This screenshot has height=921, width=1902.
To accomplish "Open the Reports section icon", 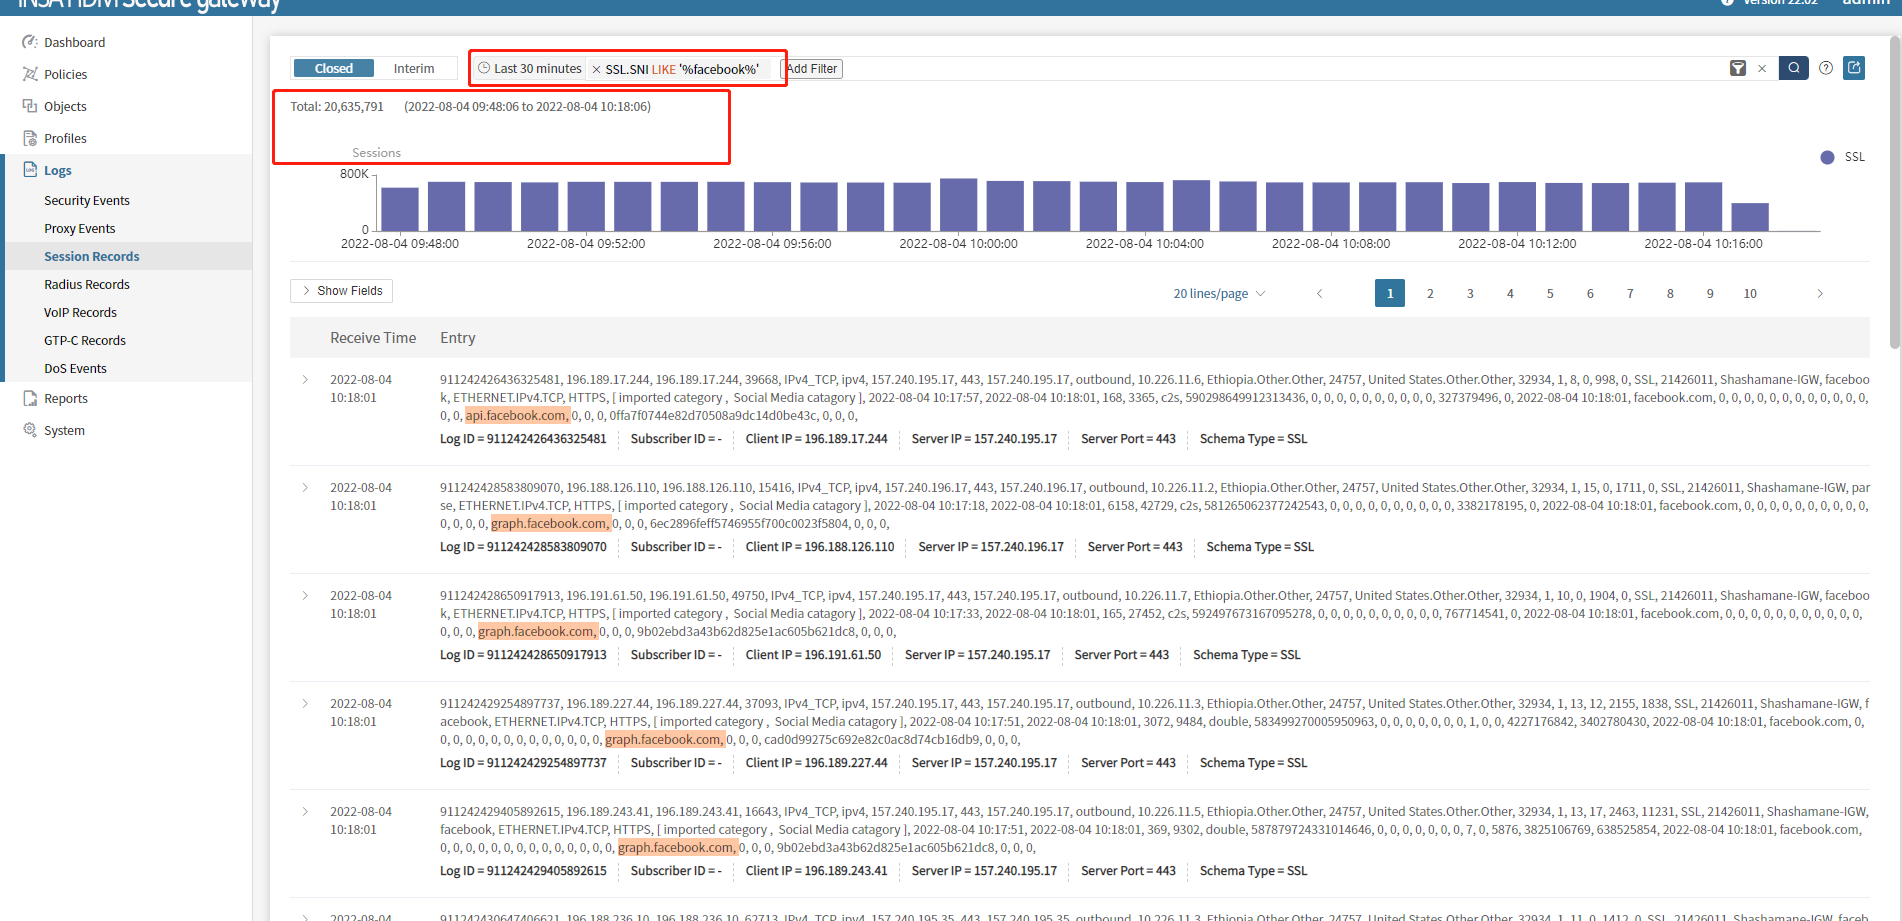I will pos(30,398).
